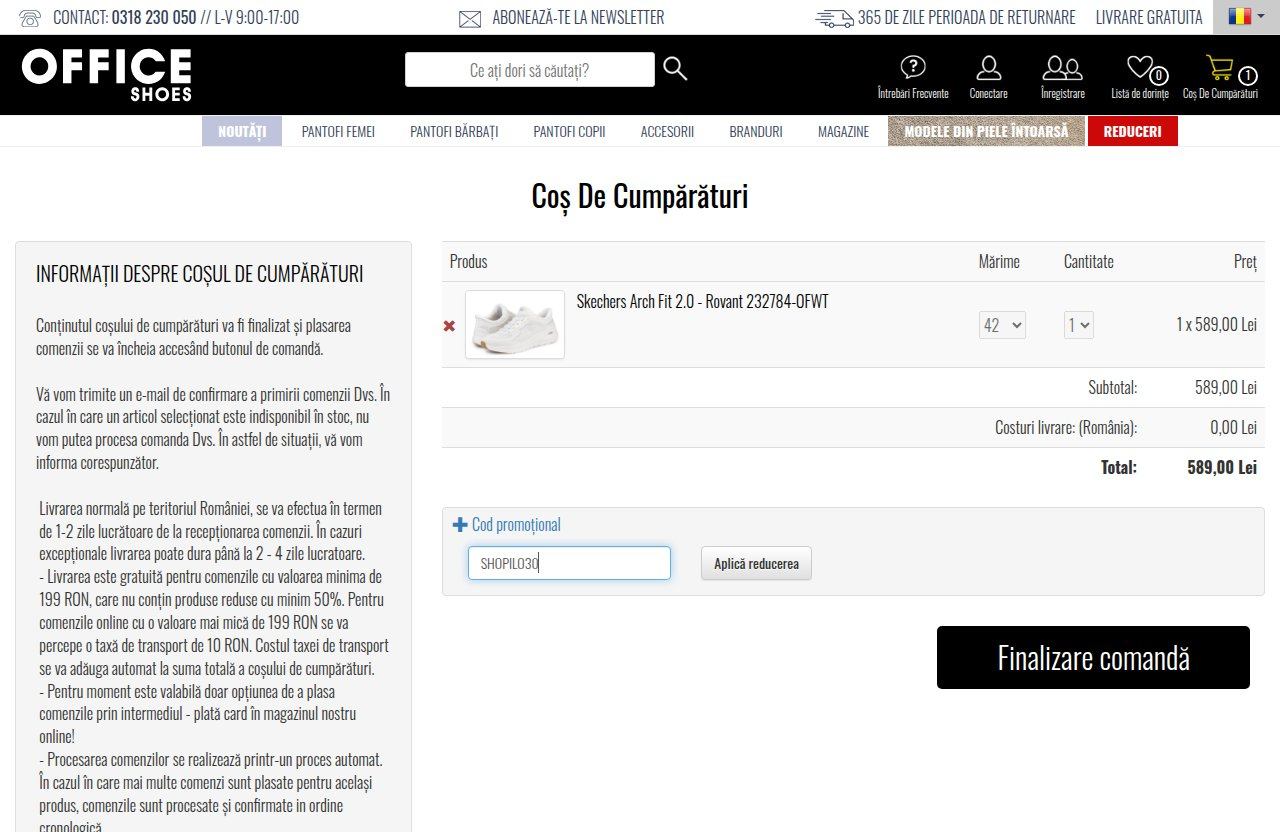The height and width of the screenshot is (832, 1280).
Task: Open the Mărime size 42 dropdown
Action: point(1002,325)
